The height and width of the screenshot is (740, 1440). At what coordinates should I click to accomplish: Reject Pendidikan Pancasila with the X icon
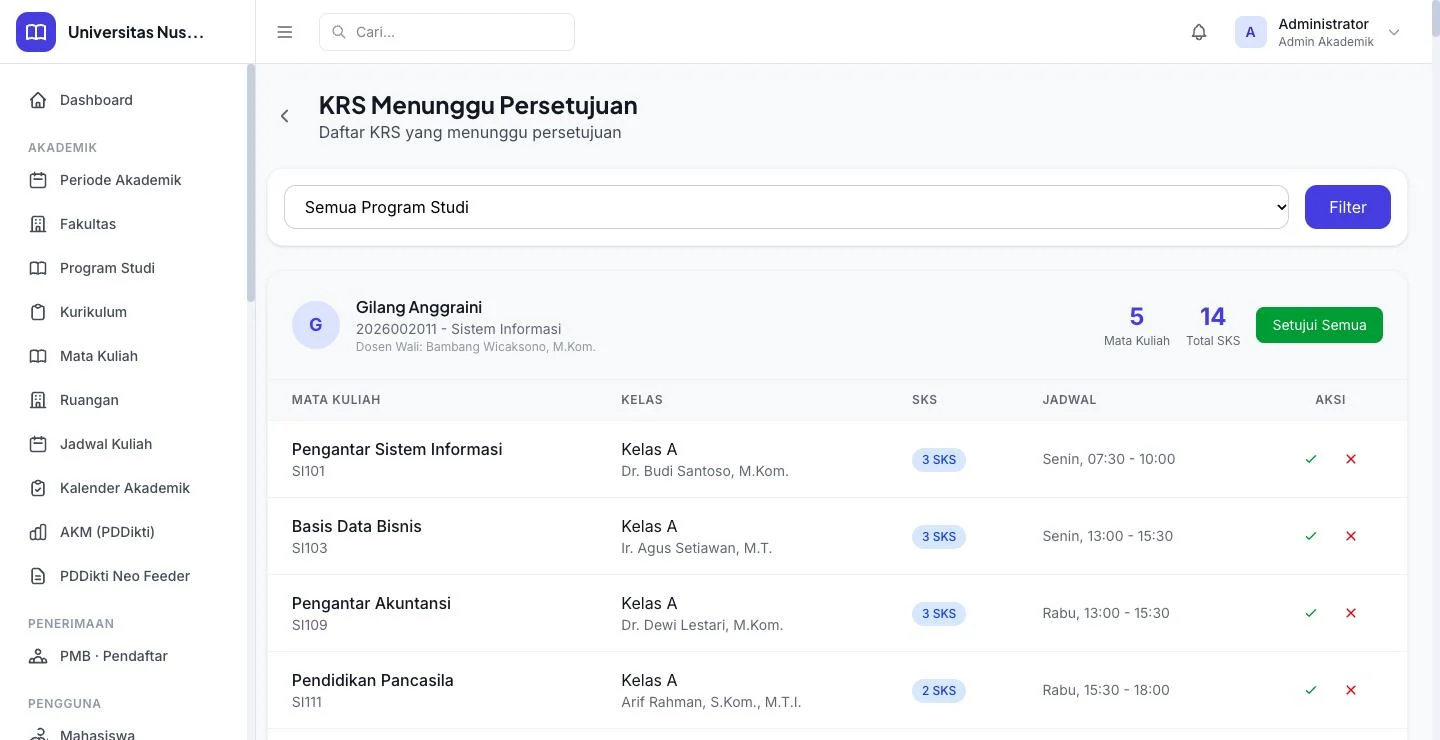click(x=1351, y=690)
